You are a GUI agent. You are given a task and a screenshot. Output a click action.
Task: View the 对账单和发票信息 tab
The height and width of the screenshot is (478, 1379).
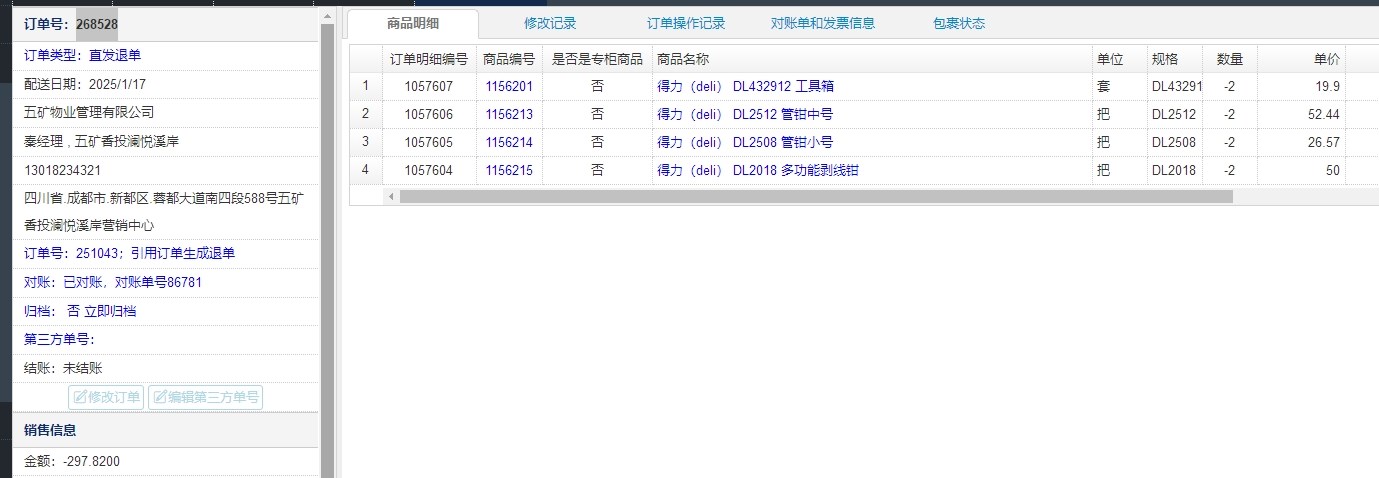(x=823, y=24)
